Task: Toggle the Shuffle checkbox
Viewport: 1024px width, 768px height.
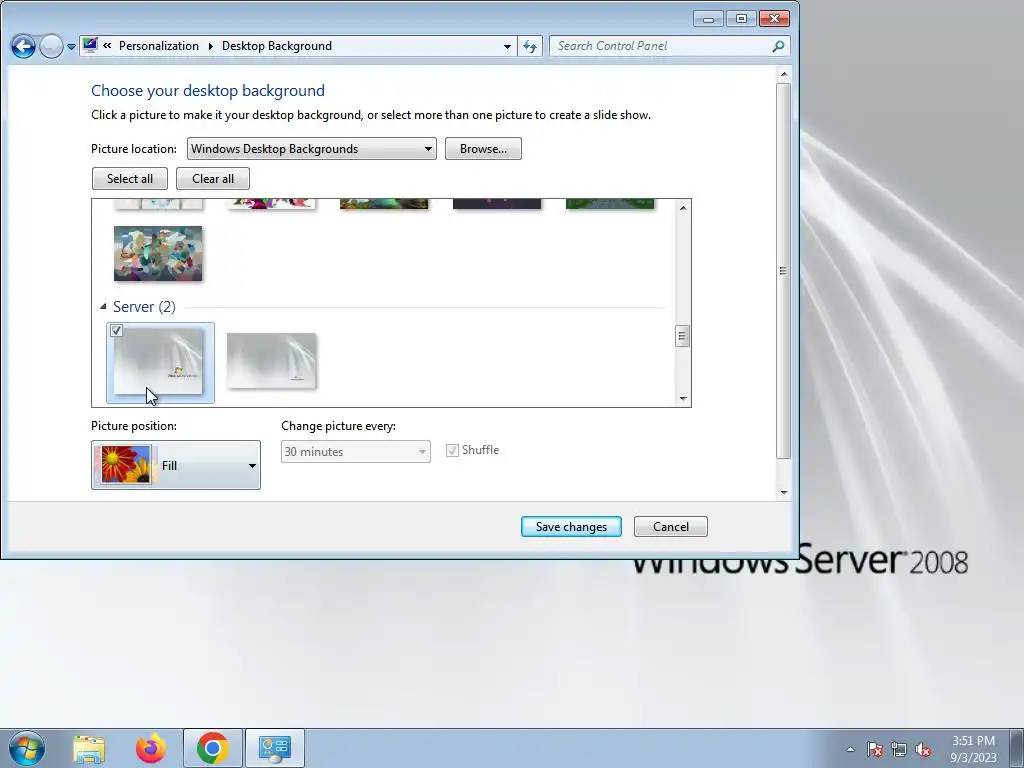Action: coord(452,451)
